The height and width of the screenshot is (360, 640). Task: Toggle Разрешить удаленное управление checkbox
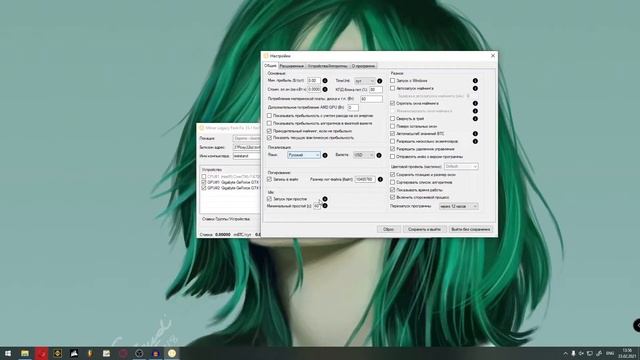click(x=392, y=149)
